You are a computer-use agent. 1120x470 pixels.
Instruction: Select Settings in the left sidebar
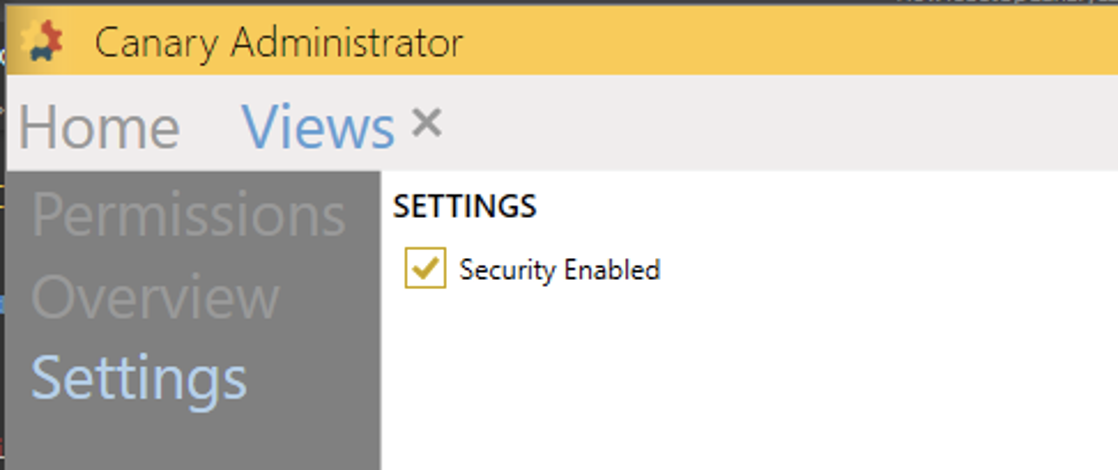point(139,378)
